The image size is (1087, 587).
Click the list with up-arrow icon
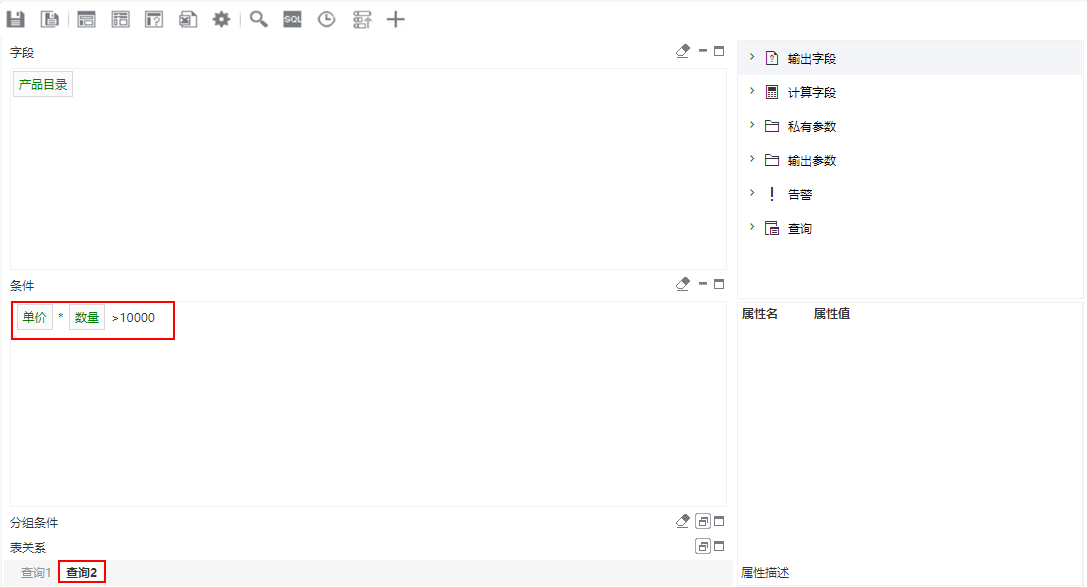(x=362, y=19)
